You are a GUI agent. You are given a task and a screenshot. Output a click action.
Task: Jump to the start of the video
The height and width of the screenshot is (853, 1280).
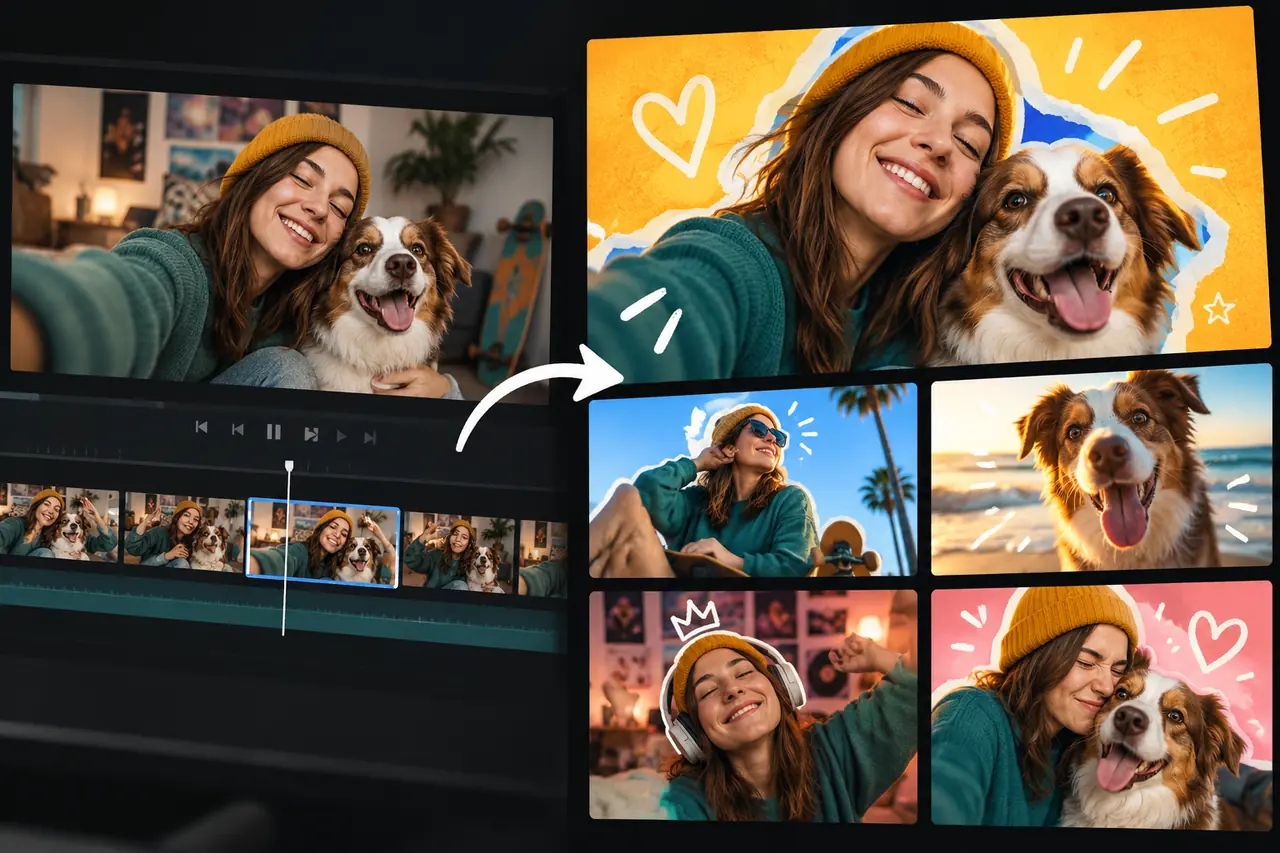[201, 428]
